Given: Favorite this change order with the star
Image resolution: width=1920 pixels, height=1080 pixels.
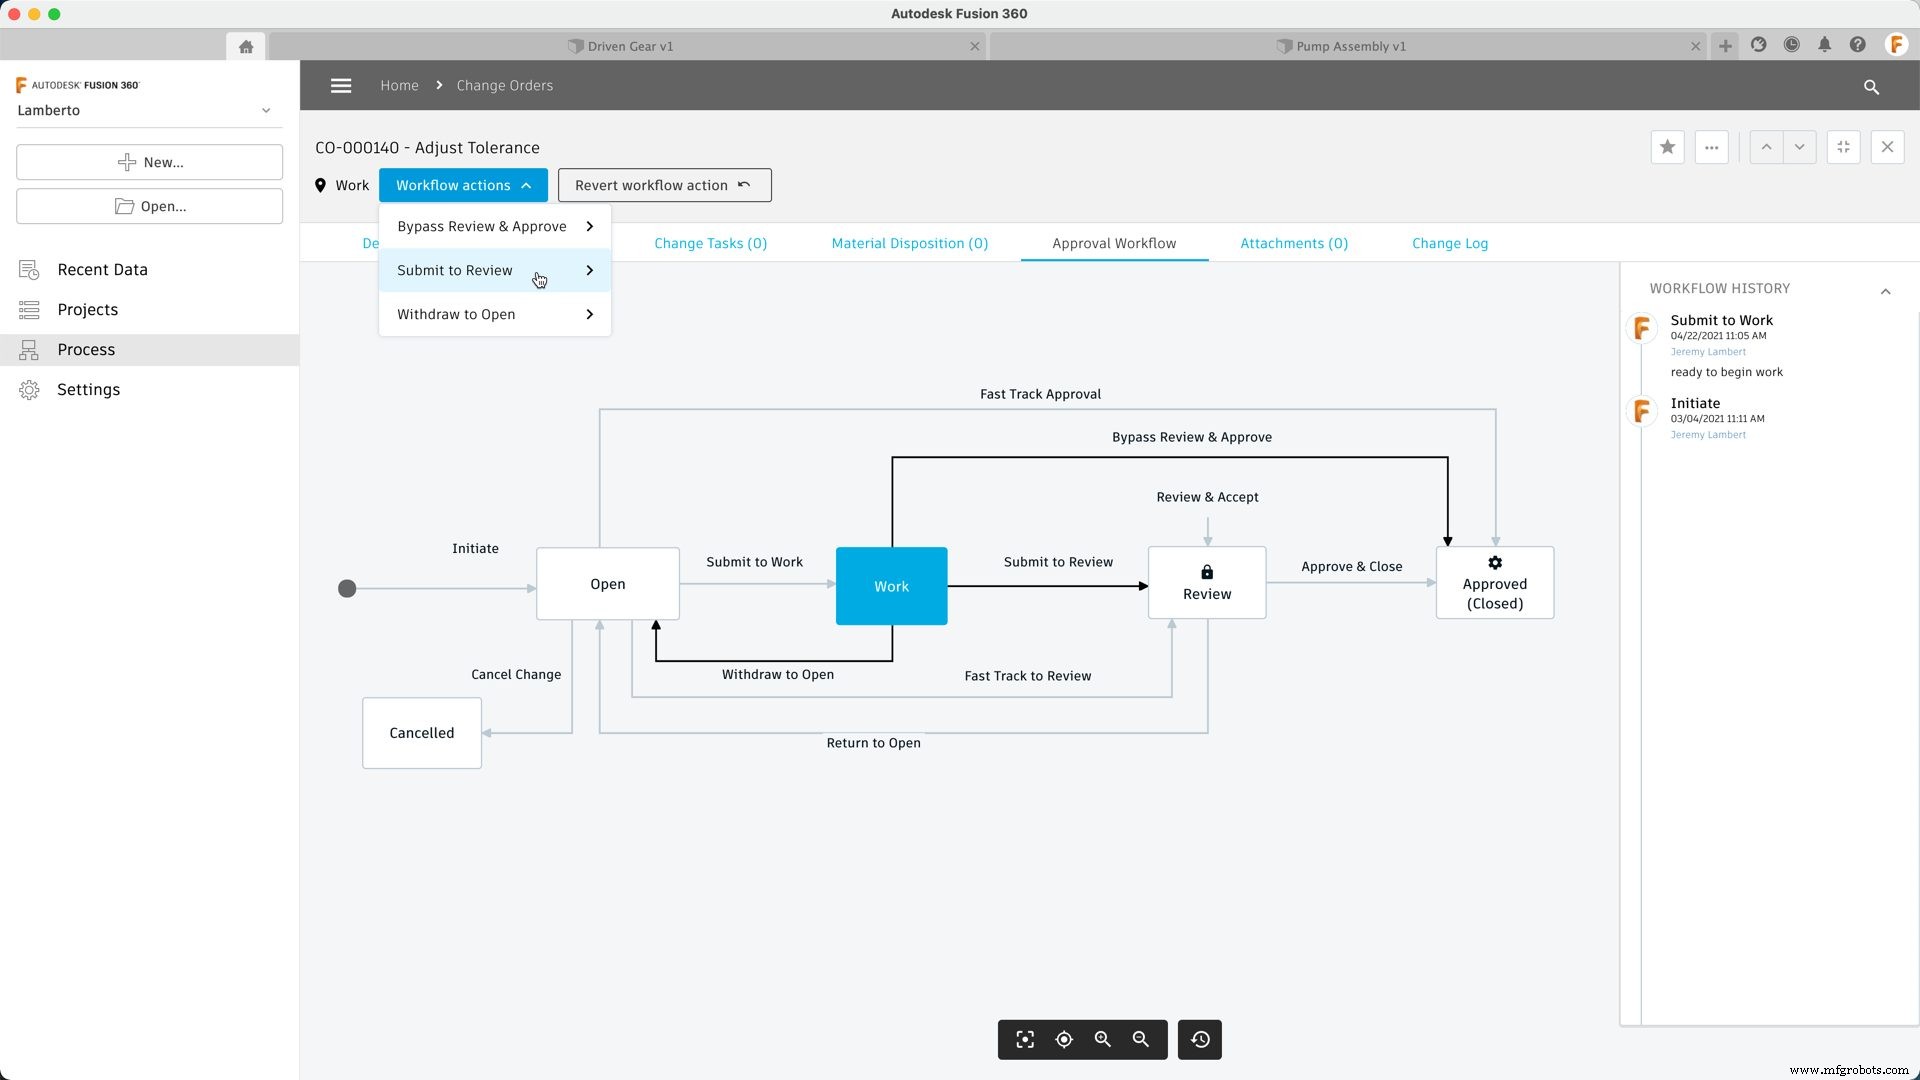Looking at the screenshot, I should point(1667,147).
